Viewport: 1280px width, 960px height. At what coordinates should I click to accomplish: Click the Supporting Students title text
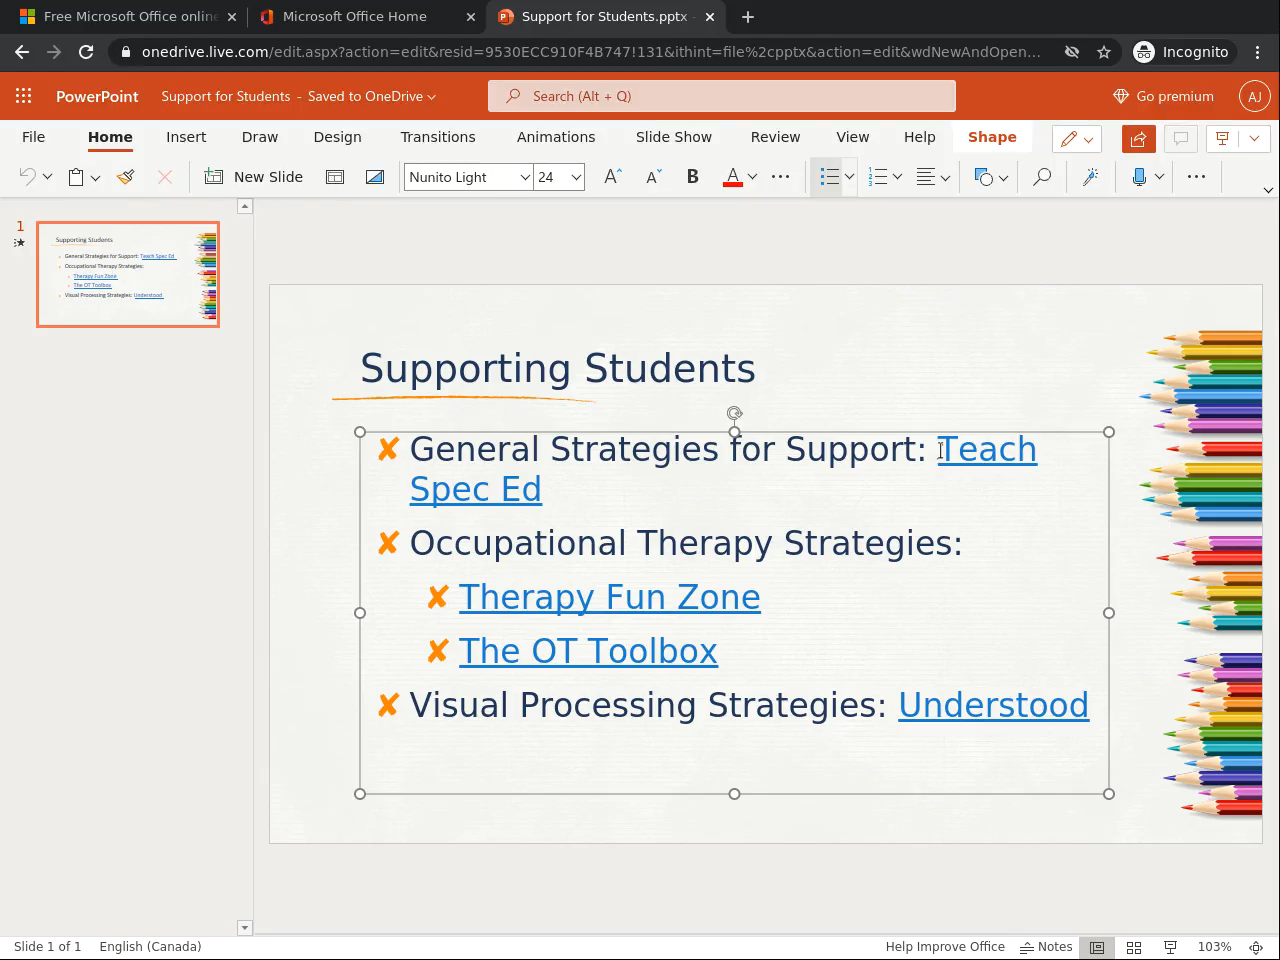(558, 368)
